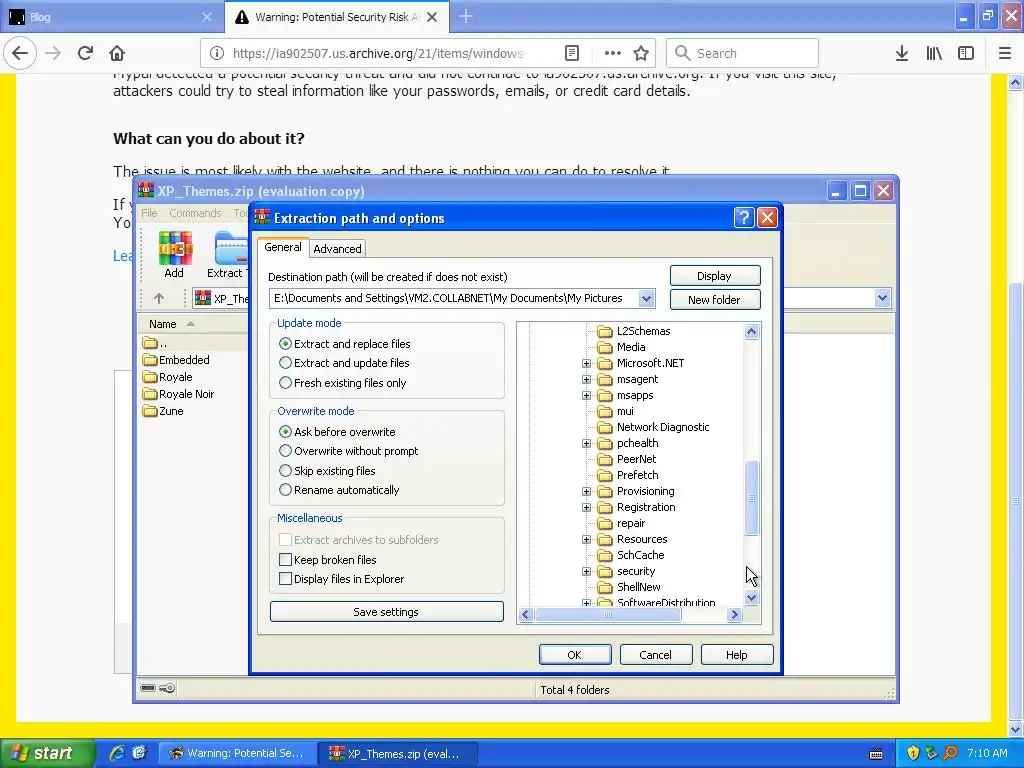Expand the Registration tree folder
The height and width of the screenshot is (768, 1024).
pyautogui.click(x=586, y=507)
